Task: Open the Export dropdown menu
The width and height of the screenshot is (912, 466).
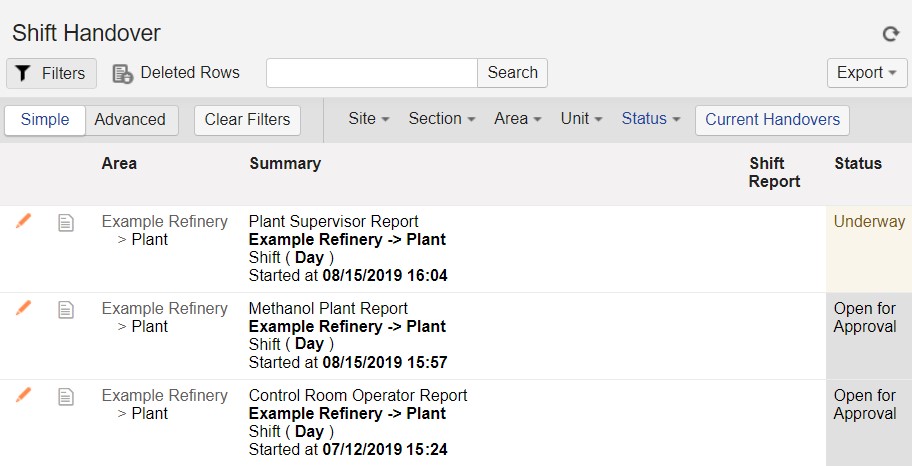Action: [867, 73]
